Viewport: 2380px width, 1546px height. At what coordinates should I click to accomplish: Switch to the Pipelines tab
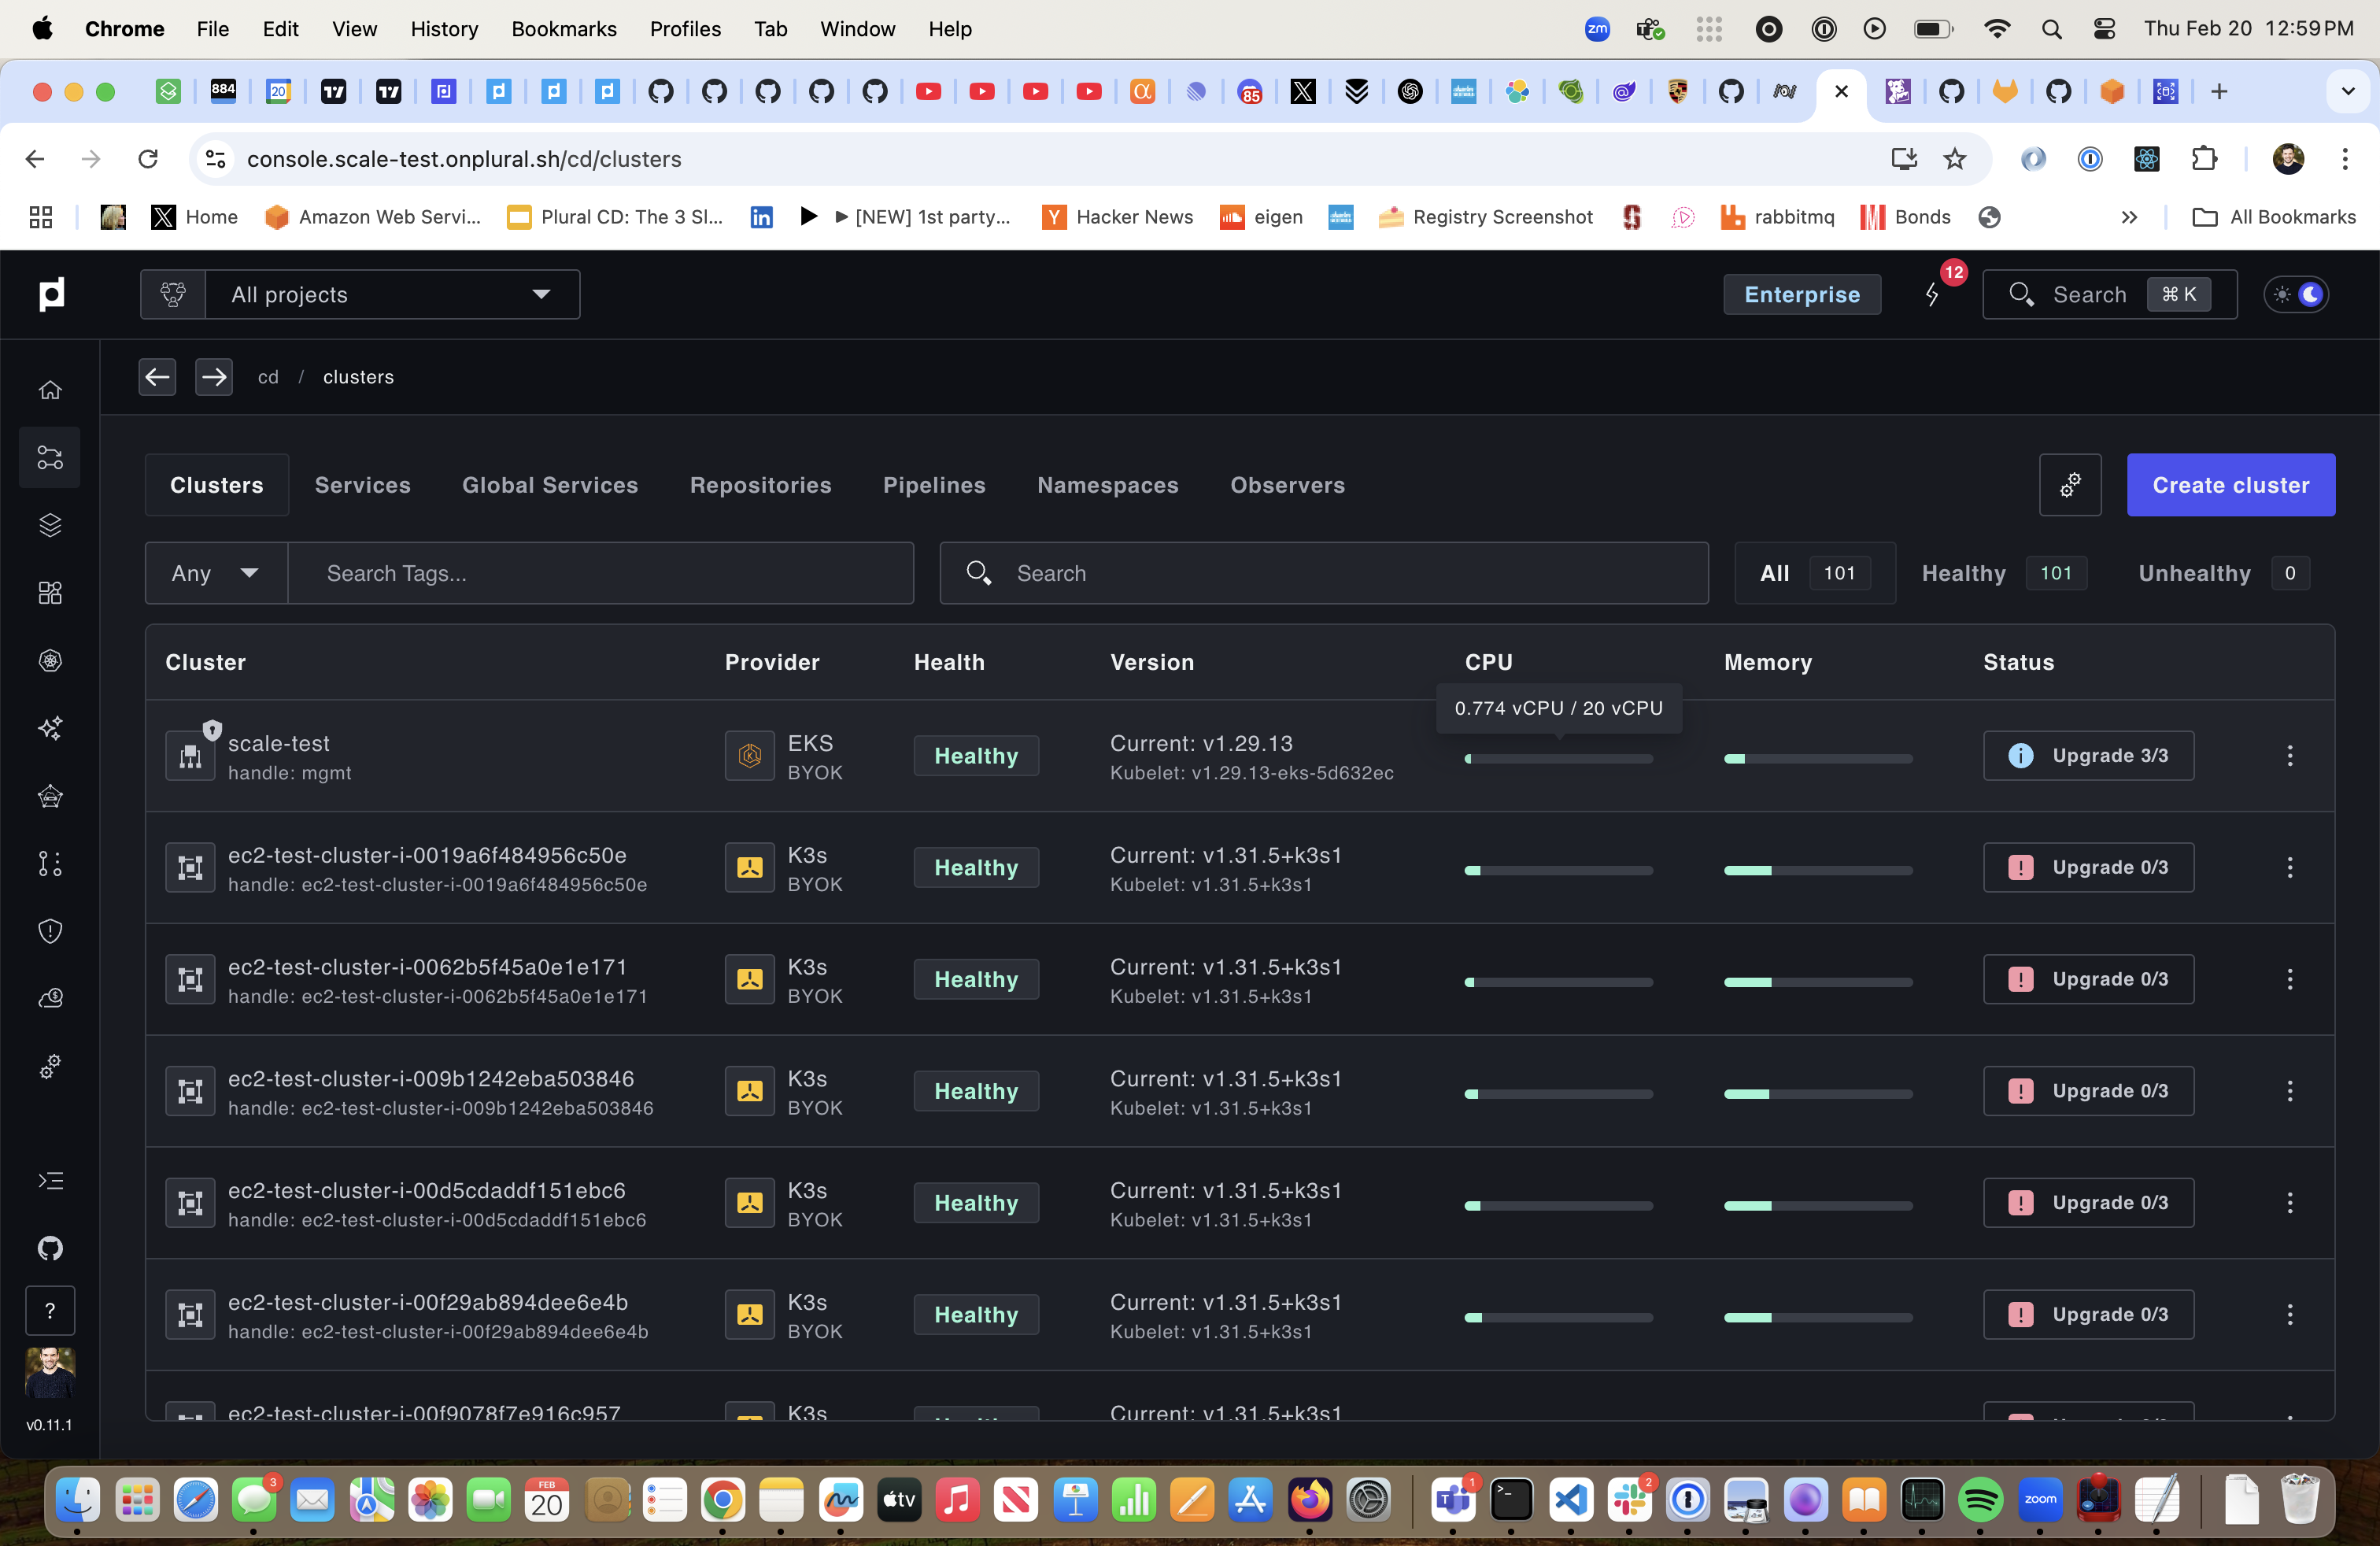[933, 484]
